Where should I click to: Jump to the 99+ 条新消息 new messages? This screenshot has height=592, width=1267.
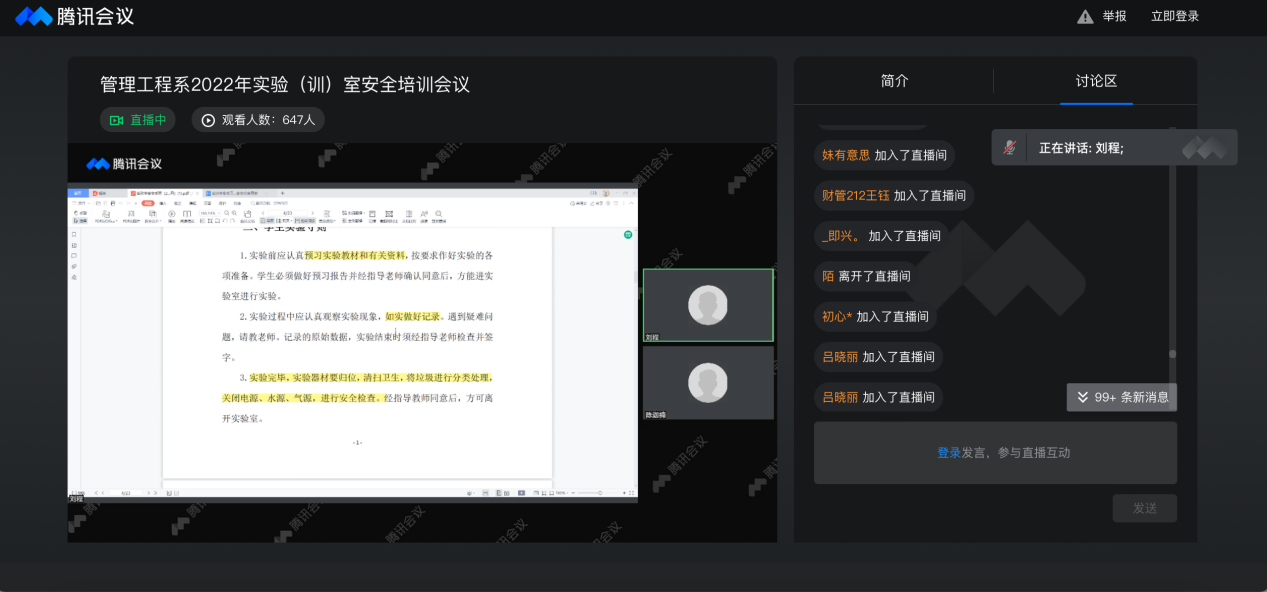coord(1121,397)
